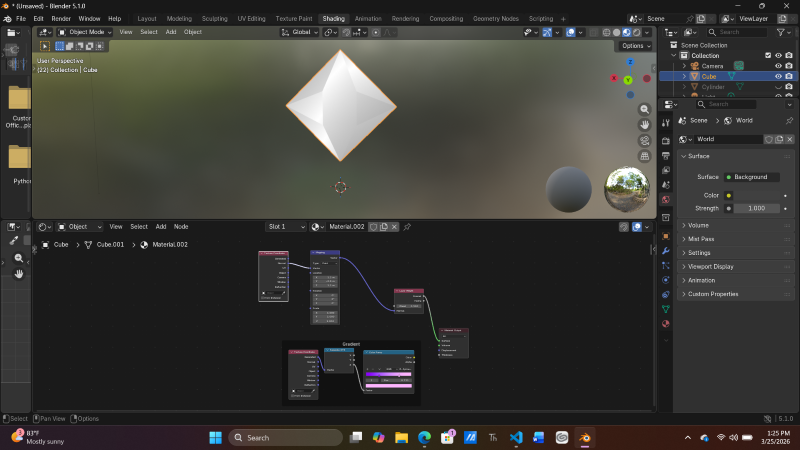Pin the node editor material

point(407,227)
